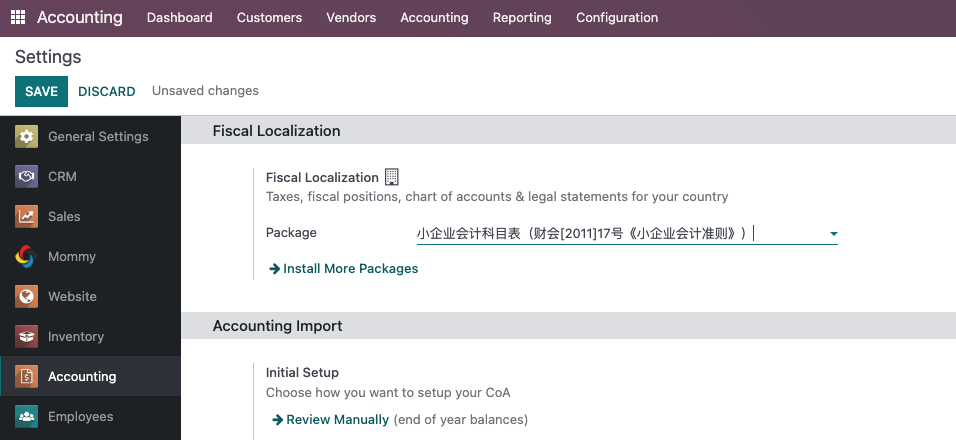The height and width of the screenshot is (440, 956).
Task: Open the Reporting menu
Action: 522,18
